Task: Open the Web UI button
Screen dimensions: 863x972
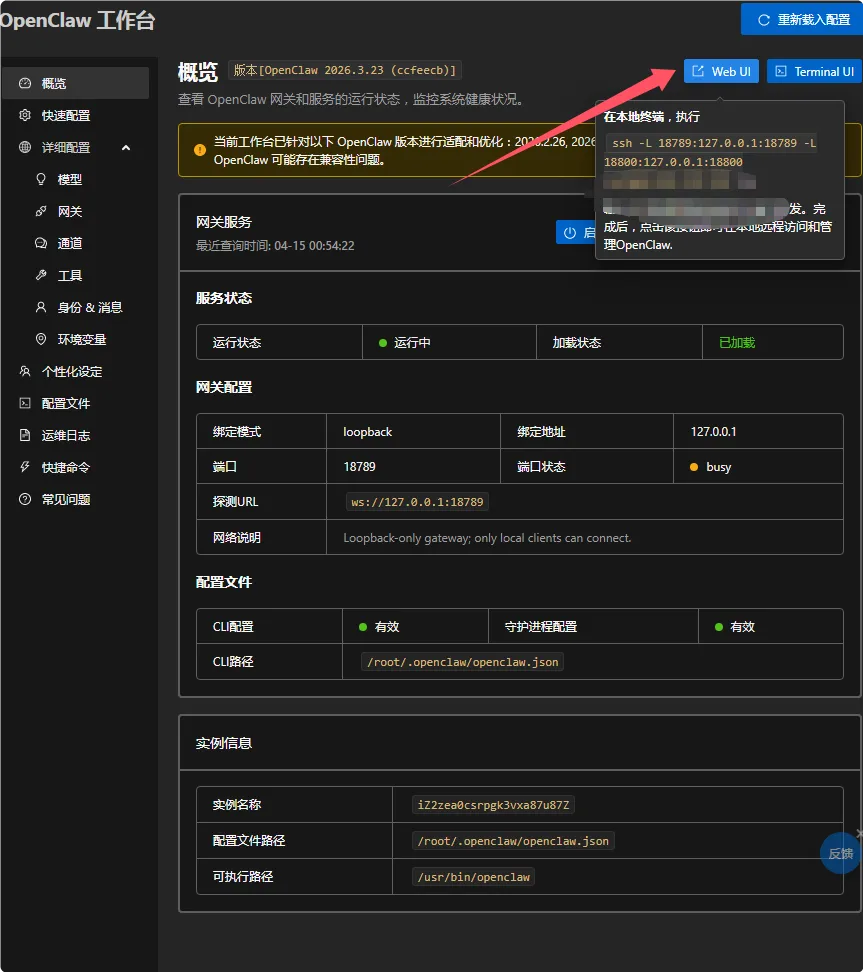Action: pyautogui.click(x=721, y=71)
